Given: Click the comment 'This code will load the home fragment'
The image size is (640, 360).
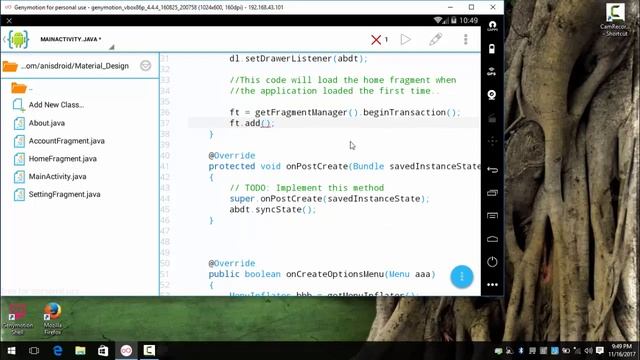Looking at the screenshot, I should tap(343, 80).
